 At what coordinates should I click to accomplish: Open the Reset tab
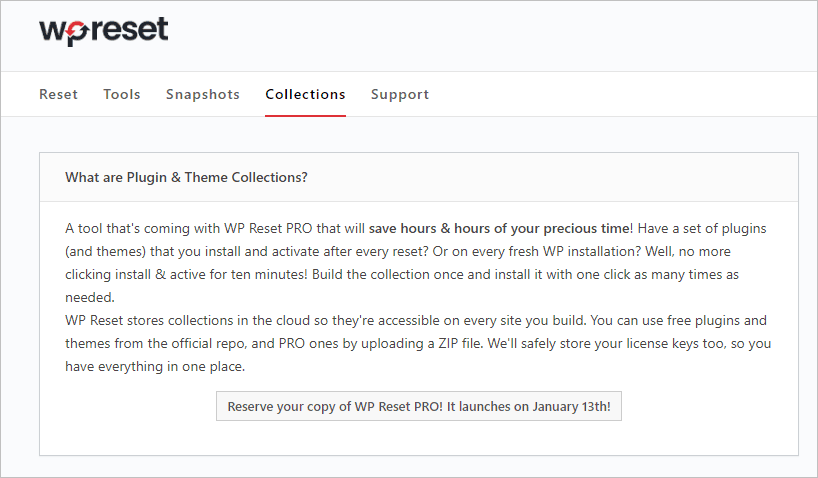(x=58, y=94)
